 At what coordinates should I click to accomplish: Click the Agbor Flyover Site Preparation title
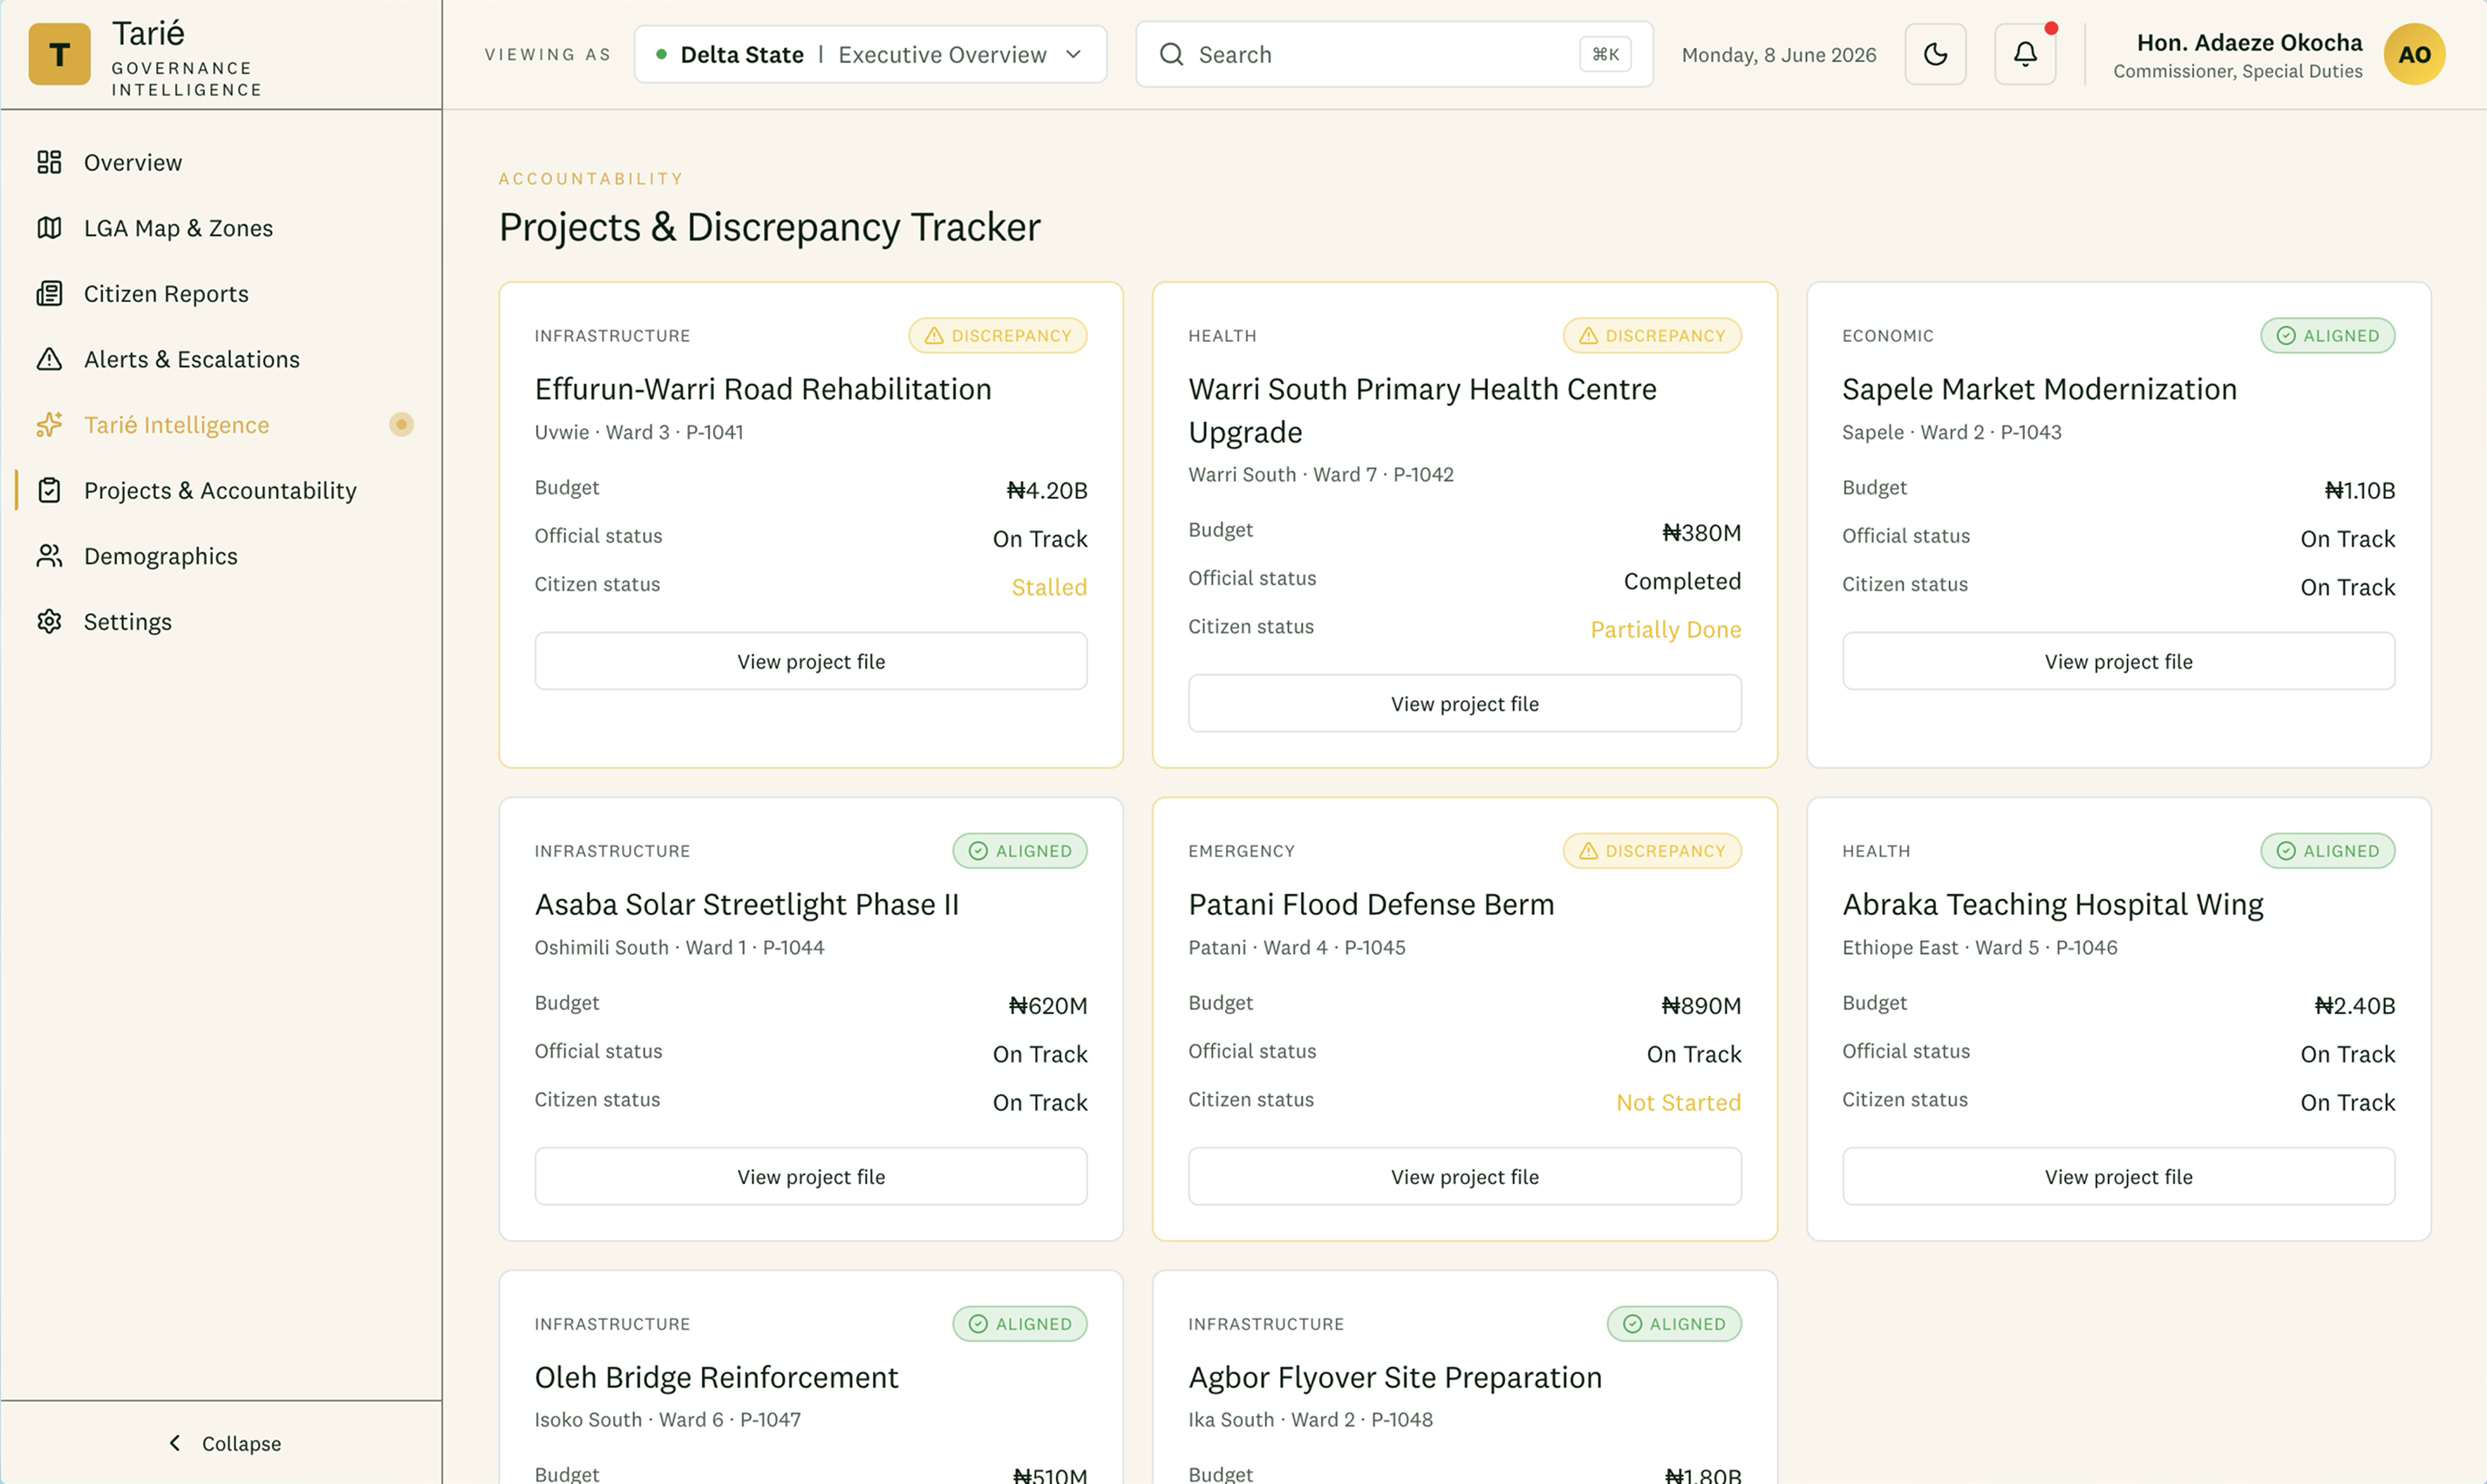(1395, 1377)
